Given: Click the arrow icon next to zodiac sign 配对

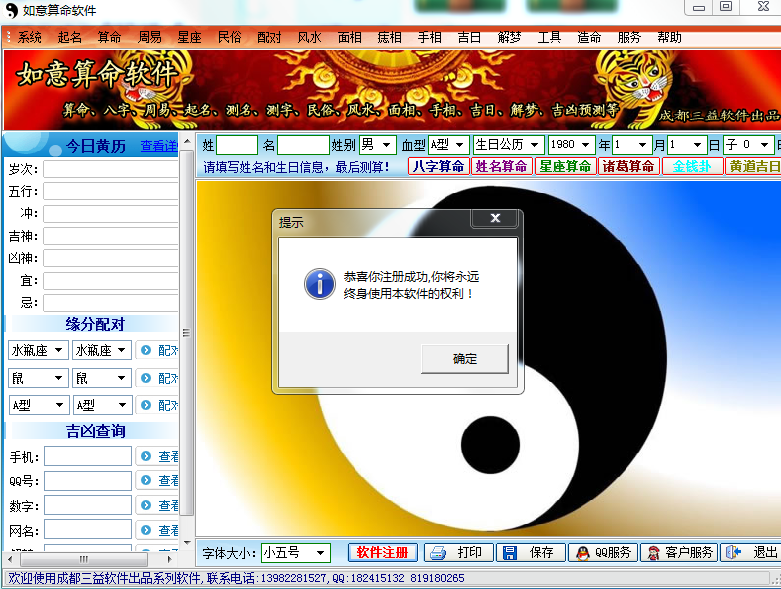Looking at the screenshot, I should pos(146,350).
